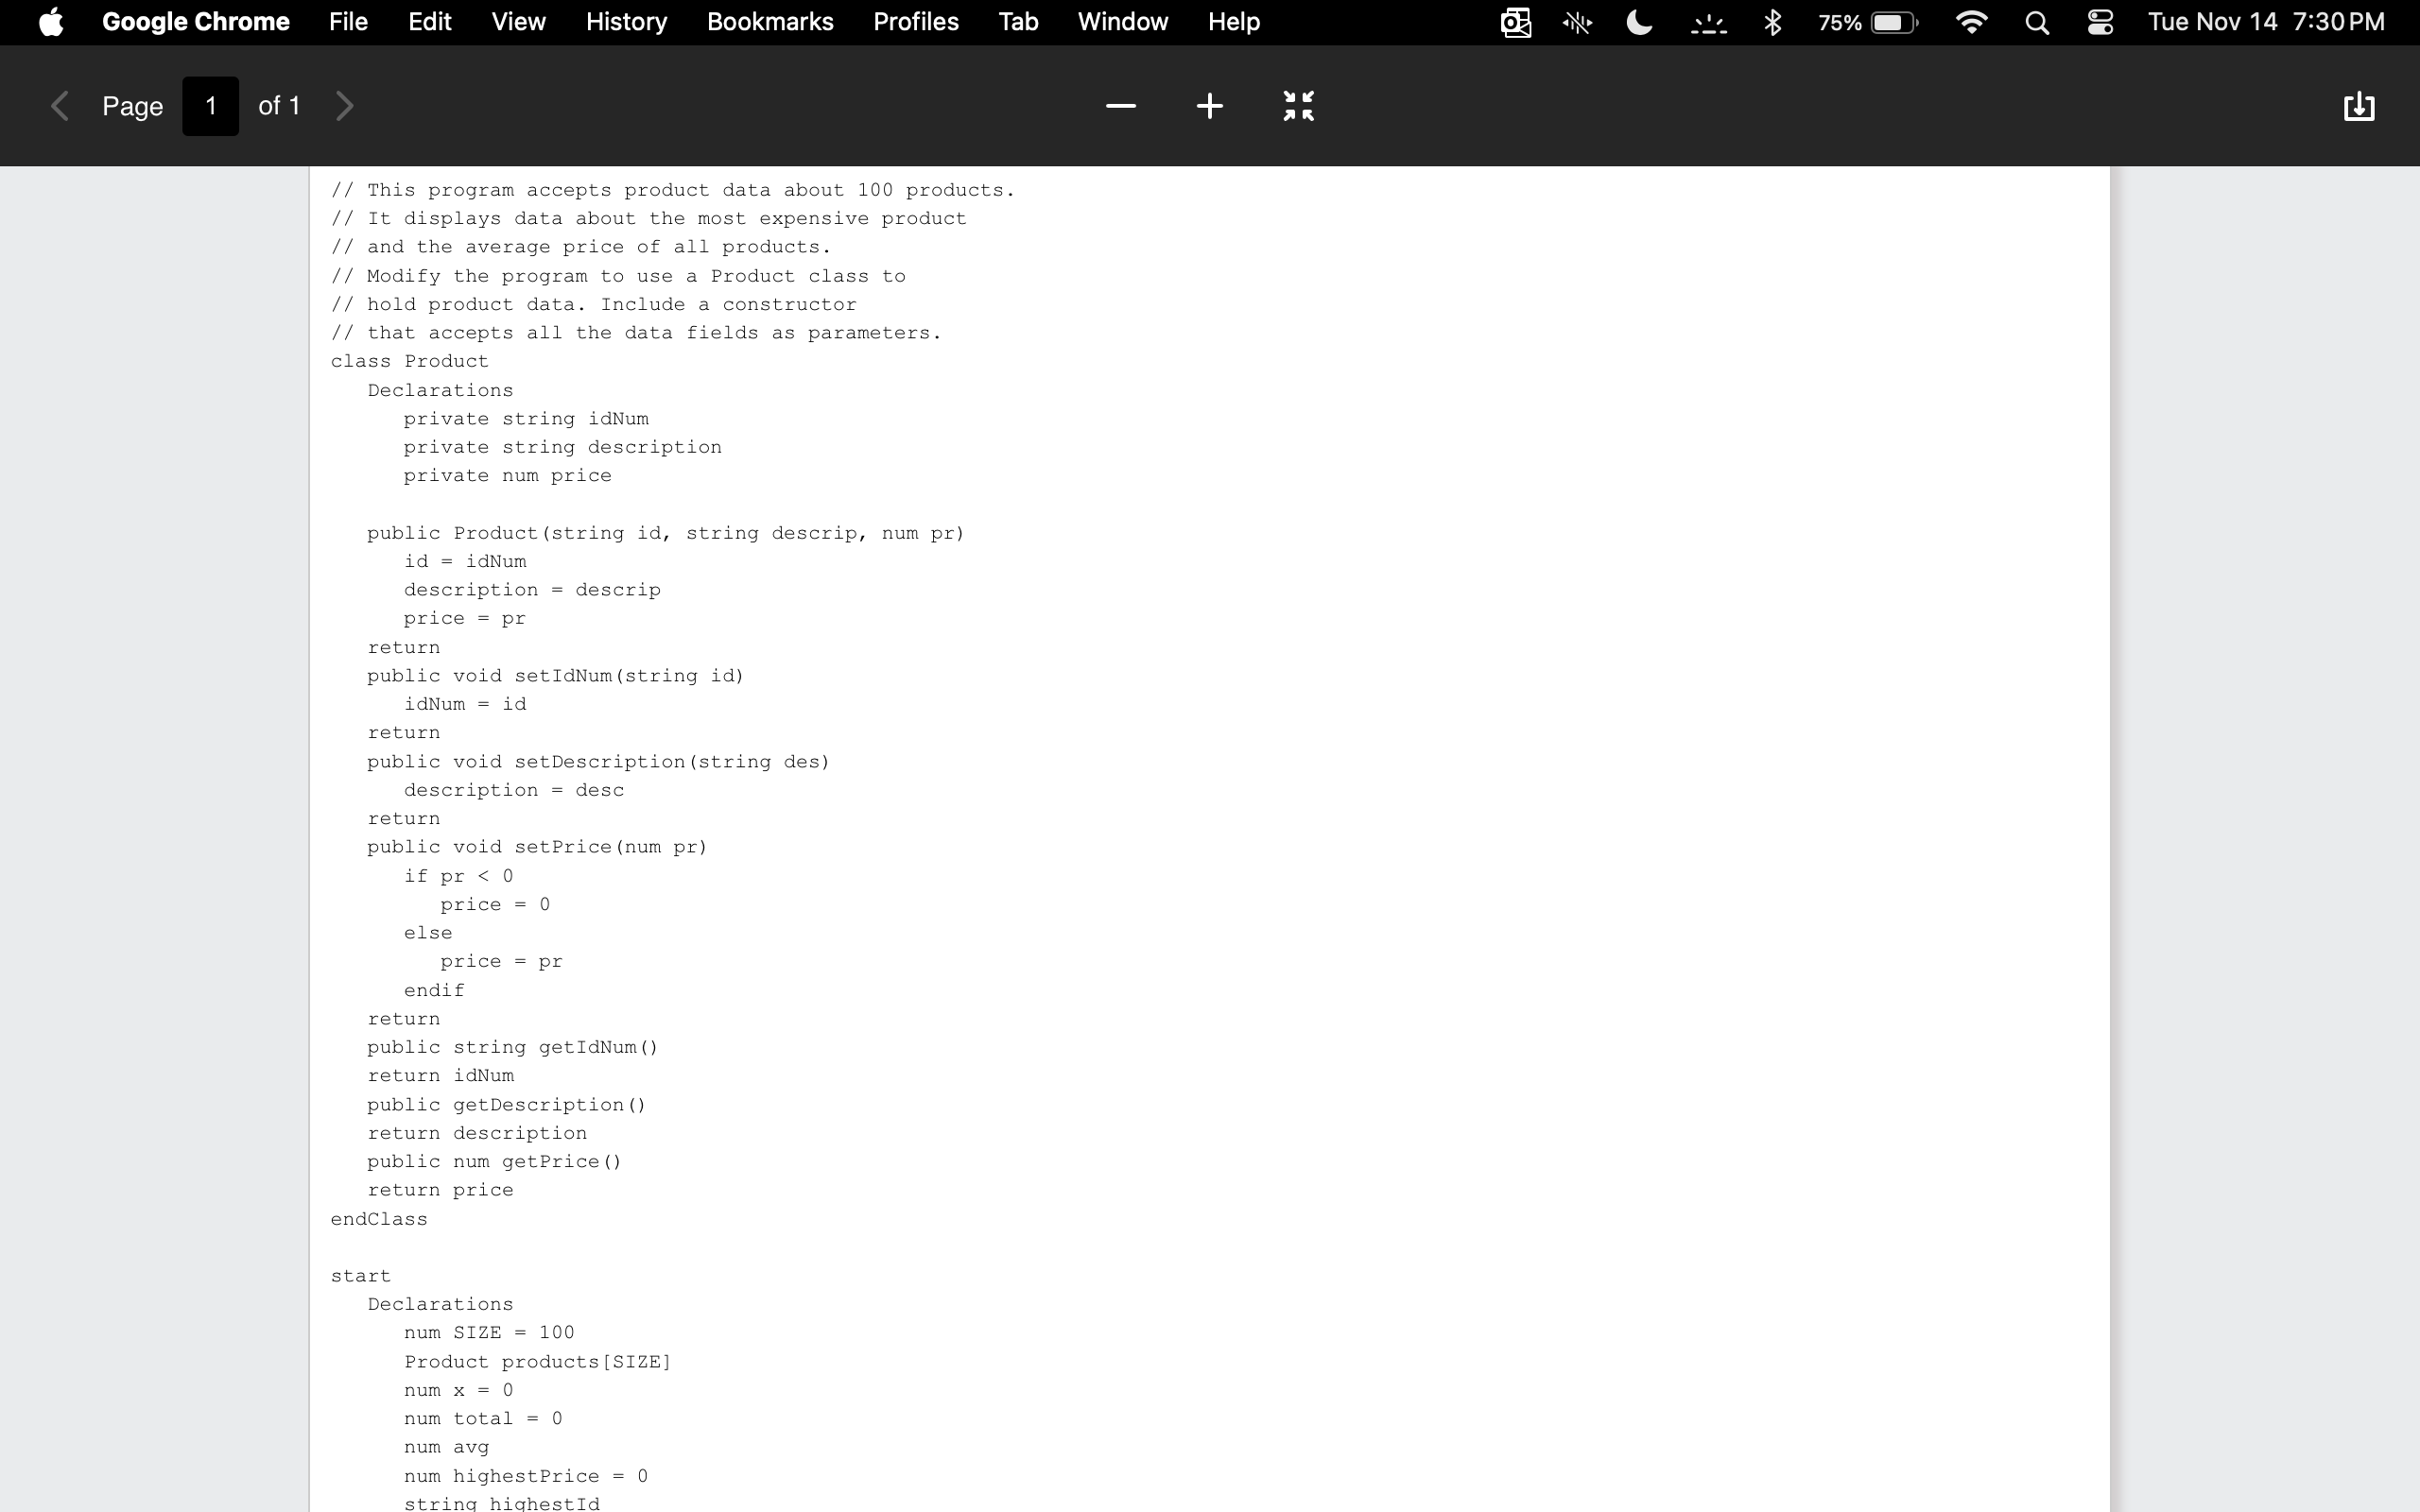Toggle the Do Not Disturb moon icon
Image resolution: width=2420 pixels, height=1512 pixels.
[1639, 22]
